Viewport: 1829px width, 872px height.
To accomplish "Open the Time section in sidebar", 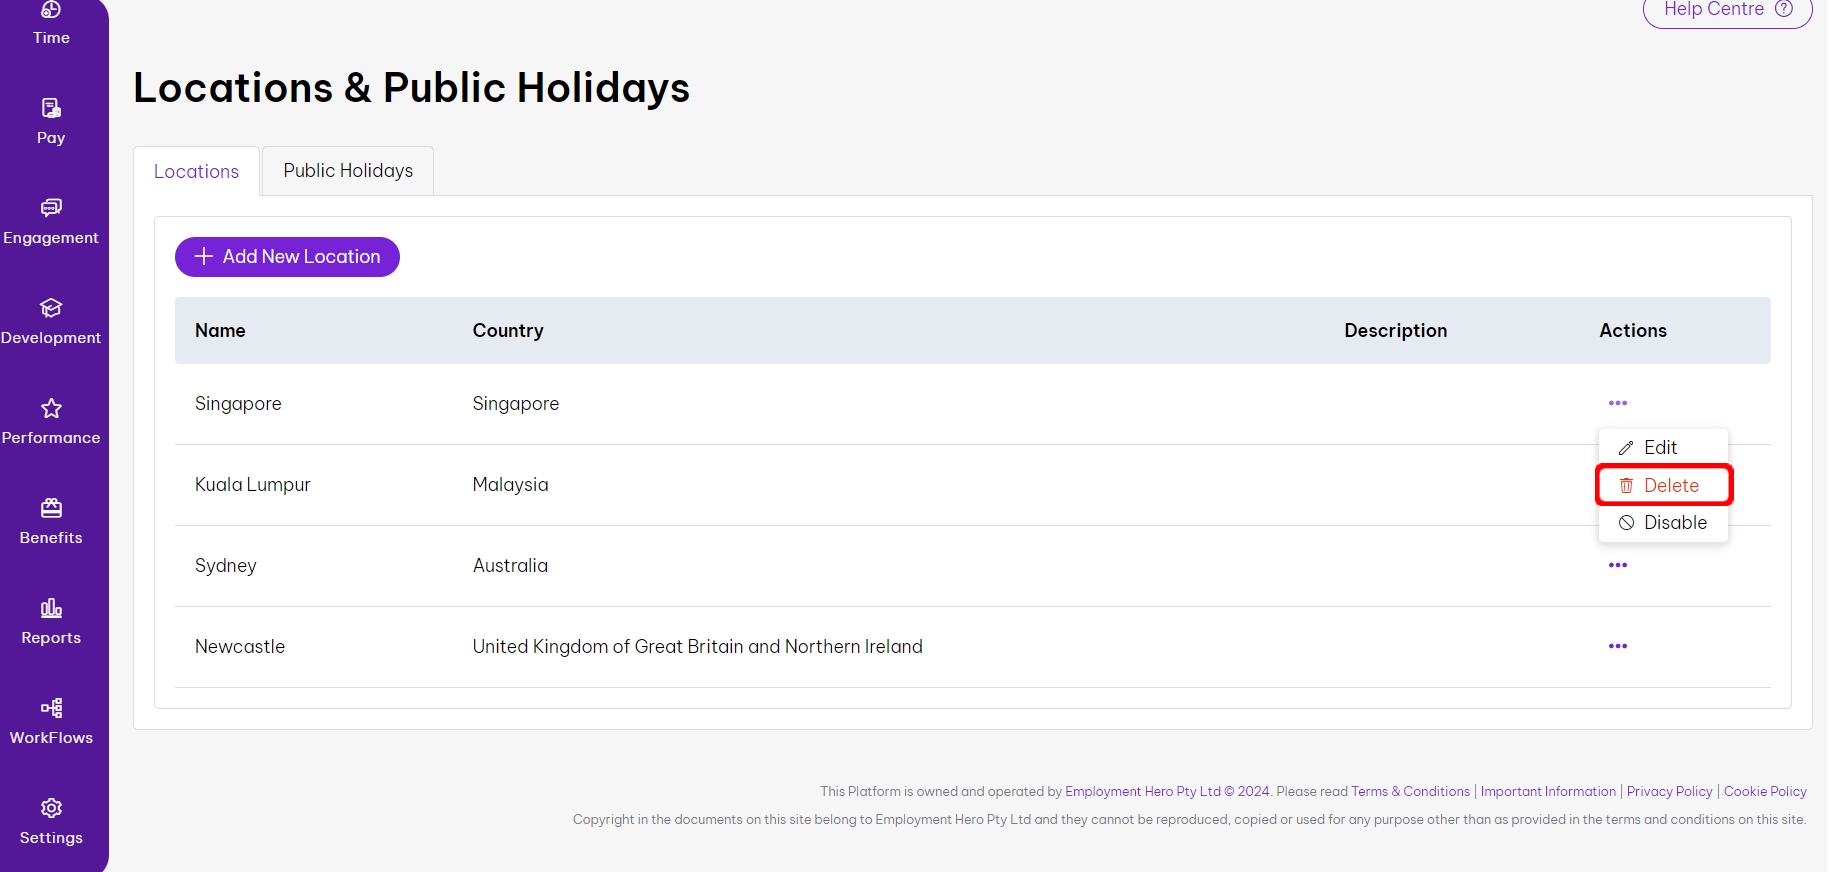I will pyautogui.click(x=51, y=24).
